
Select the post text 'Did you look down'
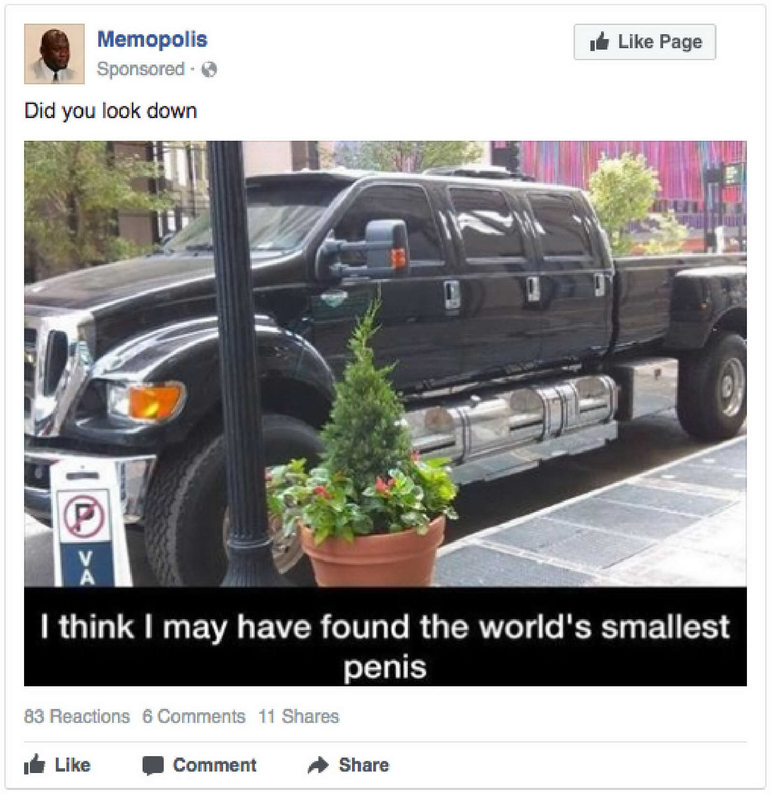(x=111, y=111)
